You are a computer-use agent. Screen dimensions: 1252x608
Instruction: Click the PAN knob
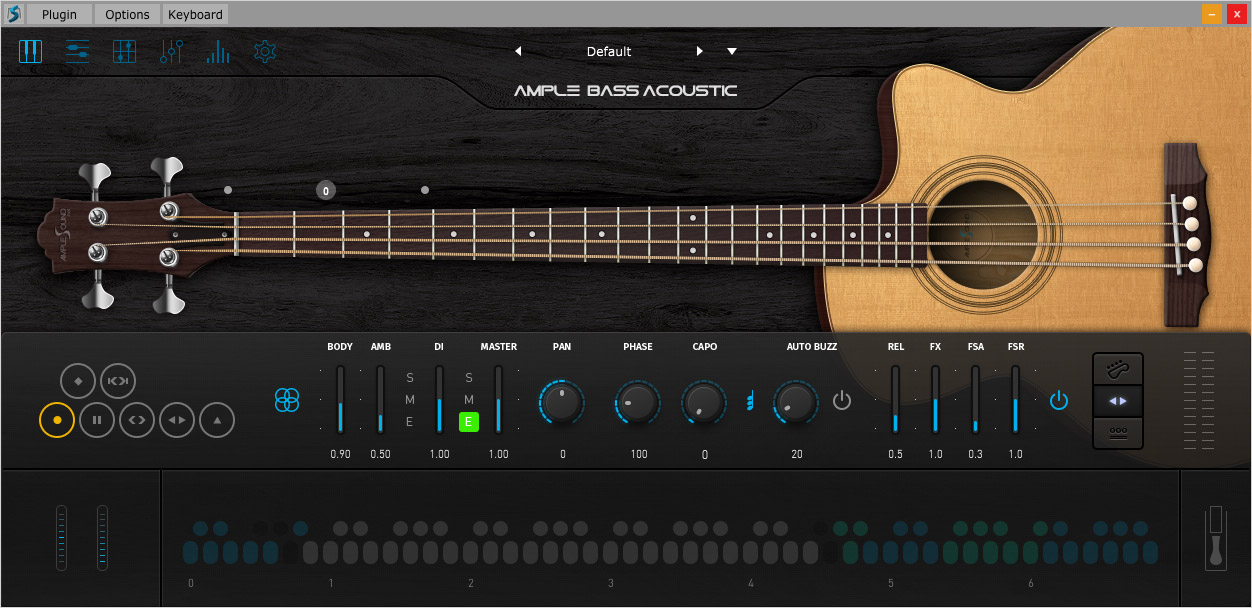(562, 402)
